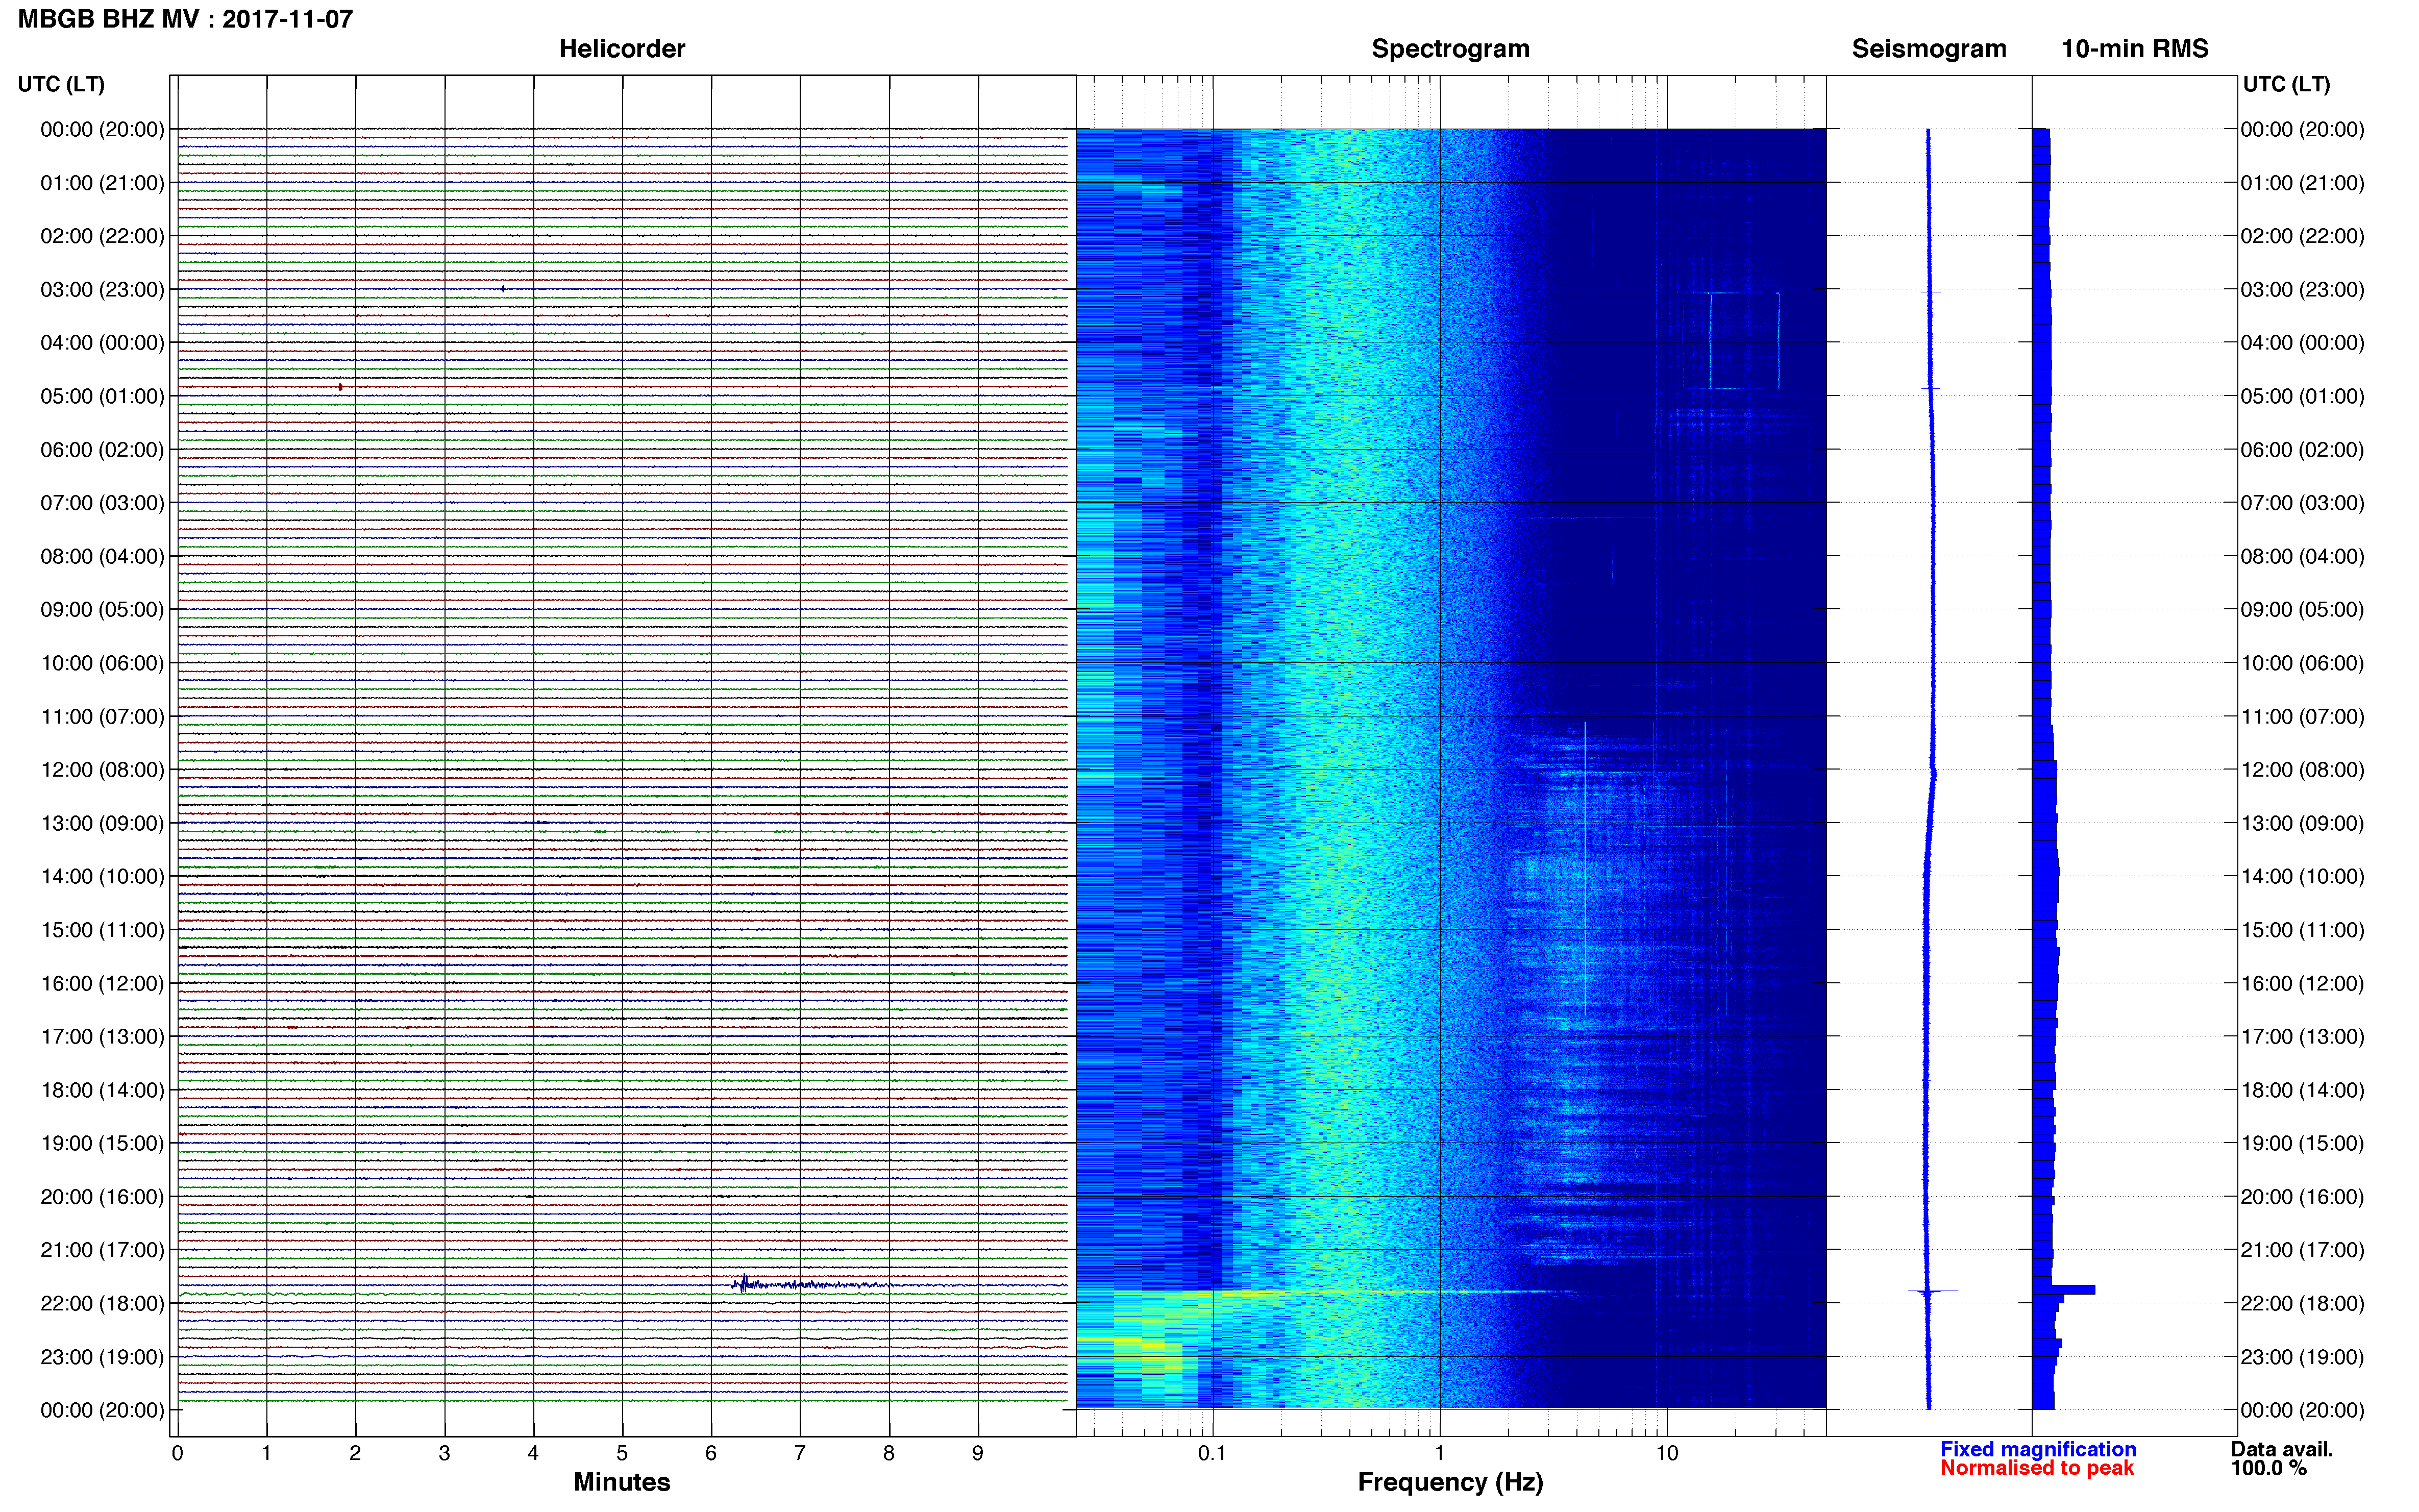Screen dimensions: 2419x1512
Task: Click left-axis time label '16:00 (12:00)'
Action: point(102,984)
